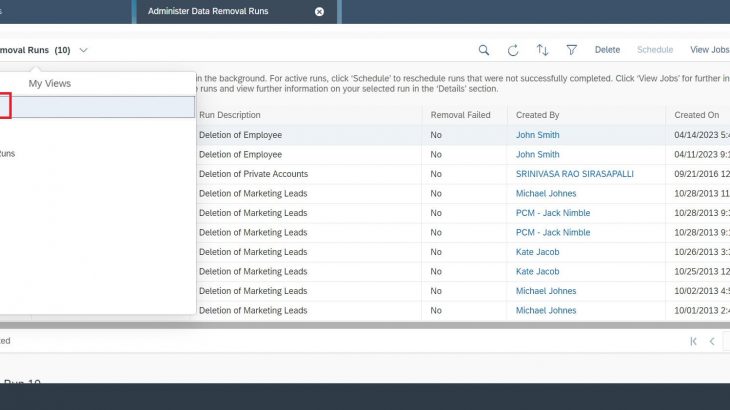
Task: Open Michael Johnes link dated 10/02/2013
Action: click(546, 291)
